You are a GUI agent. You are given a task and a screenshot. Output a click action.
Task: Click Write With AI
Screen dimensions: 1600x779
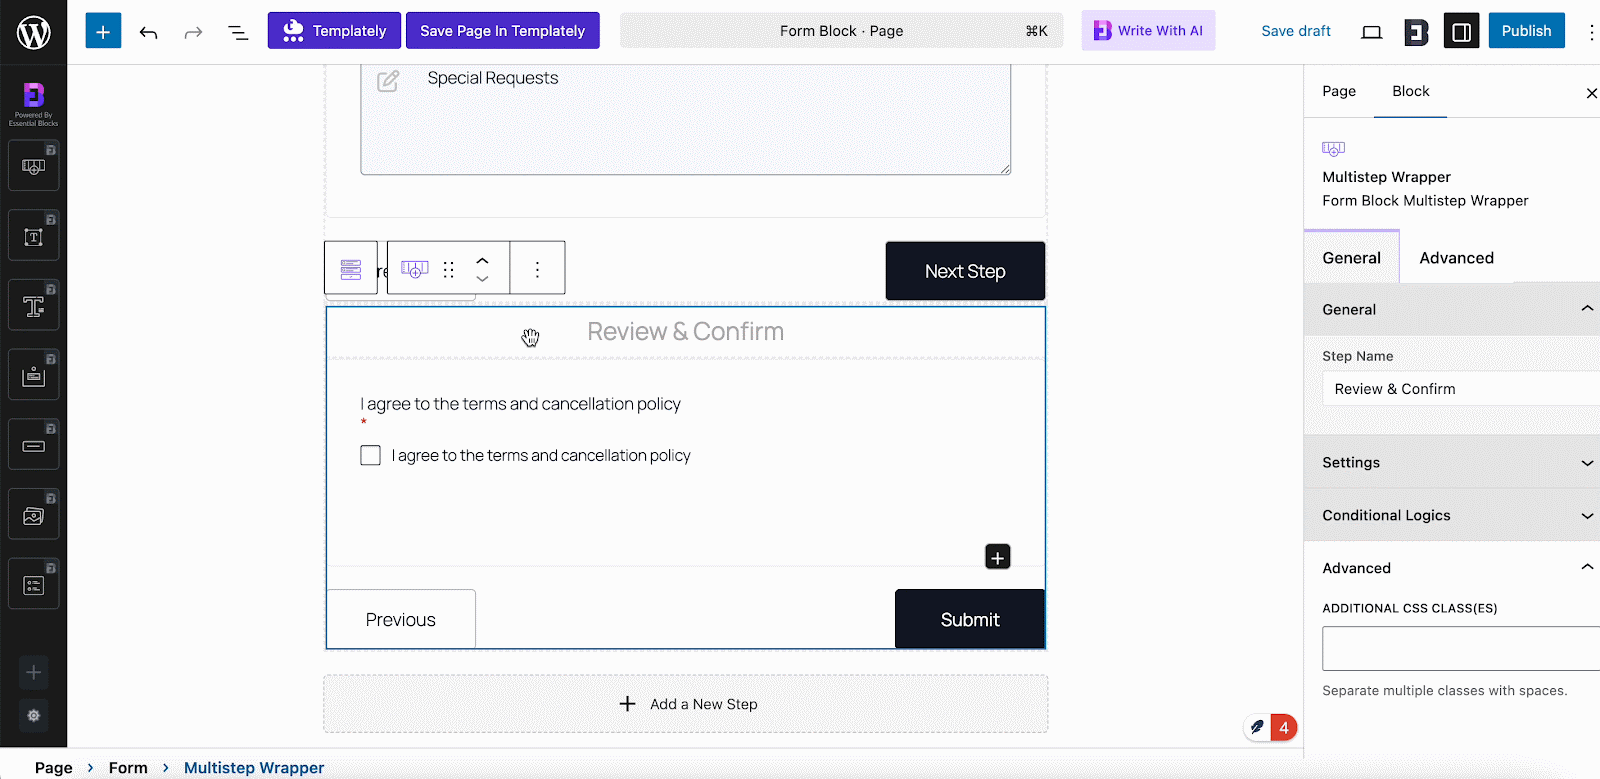(1148, 31)
